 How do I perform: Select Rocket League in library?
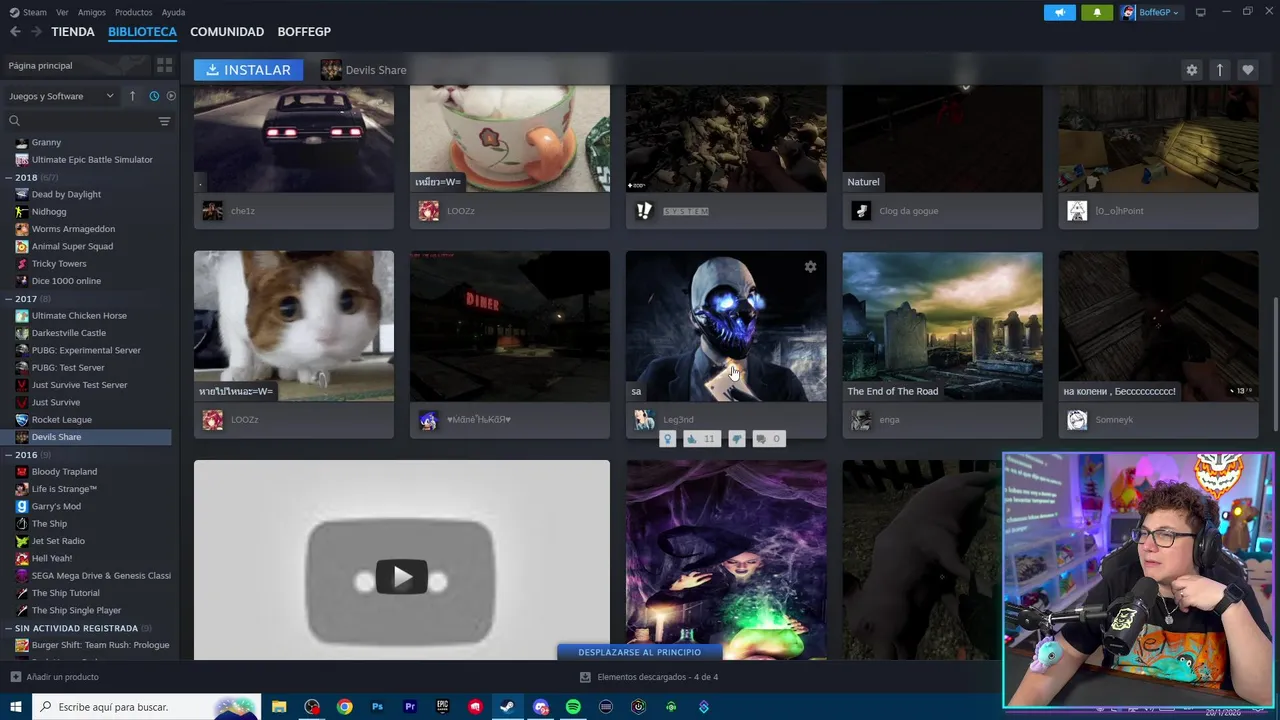[x=61, y=419]
